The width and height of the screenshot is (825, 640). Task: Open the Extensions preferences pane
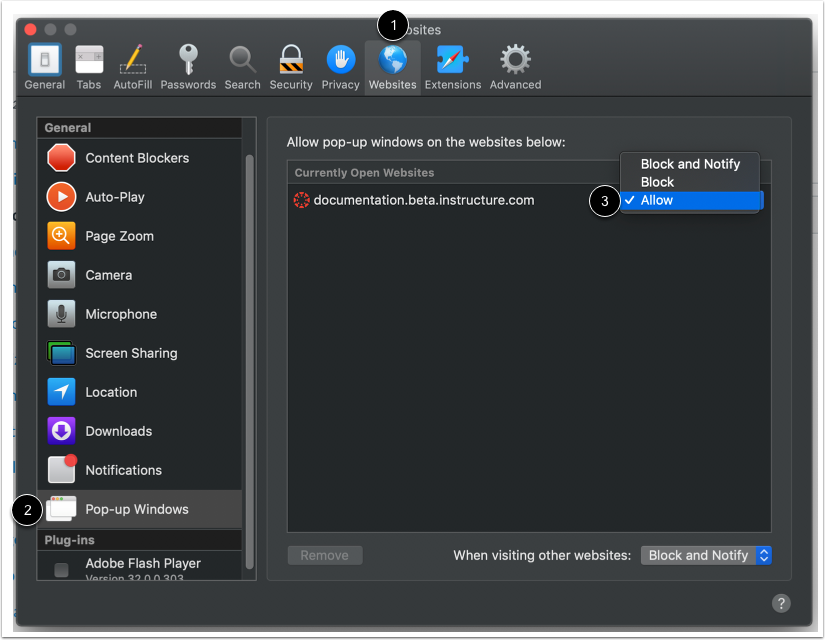click(452, 65)
